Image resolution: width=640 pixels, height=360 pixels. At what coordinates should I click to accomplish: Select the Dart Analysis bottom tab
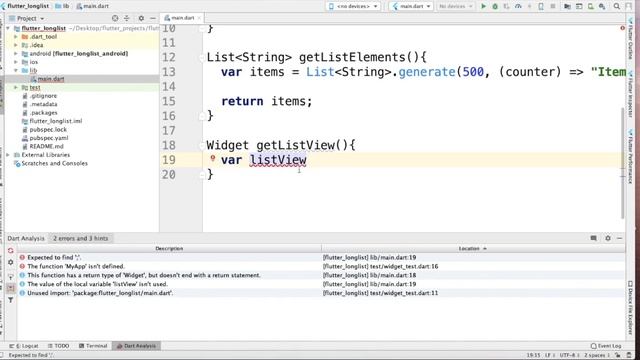136,346
